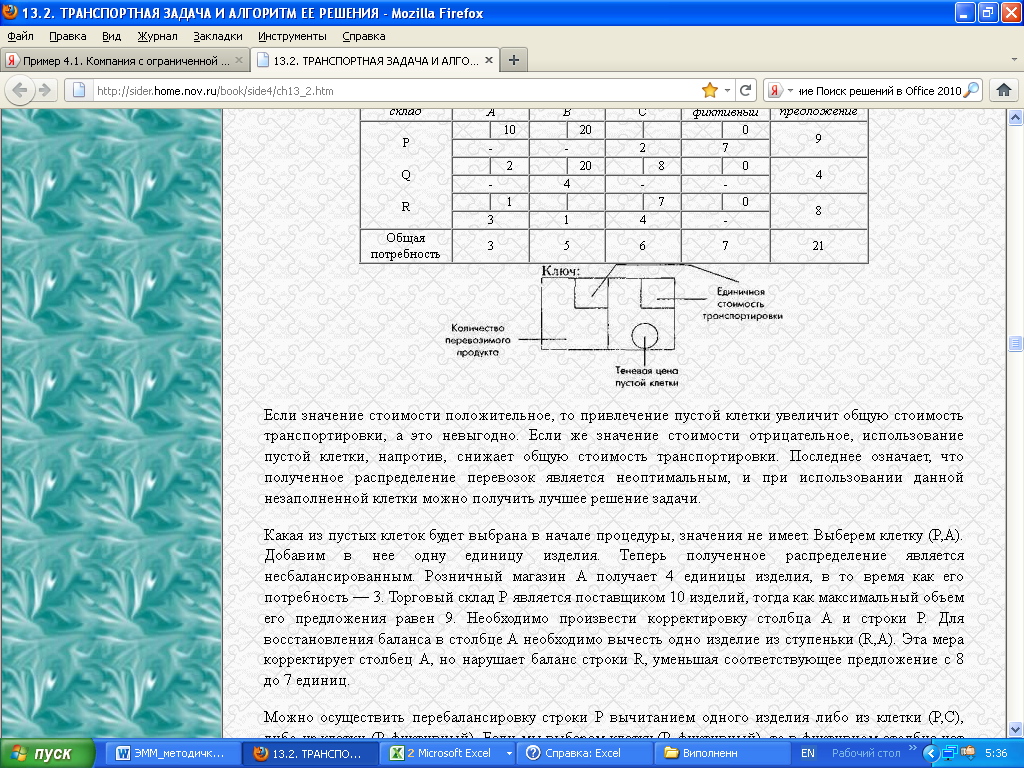This screenshot has width=1024, height=768.
Task: Go back to the previous page
Action: (20, 90)
